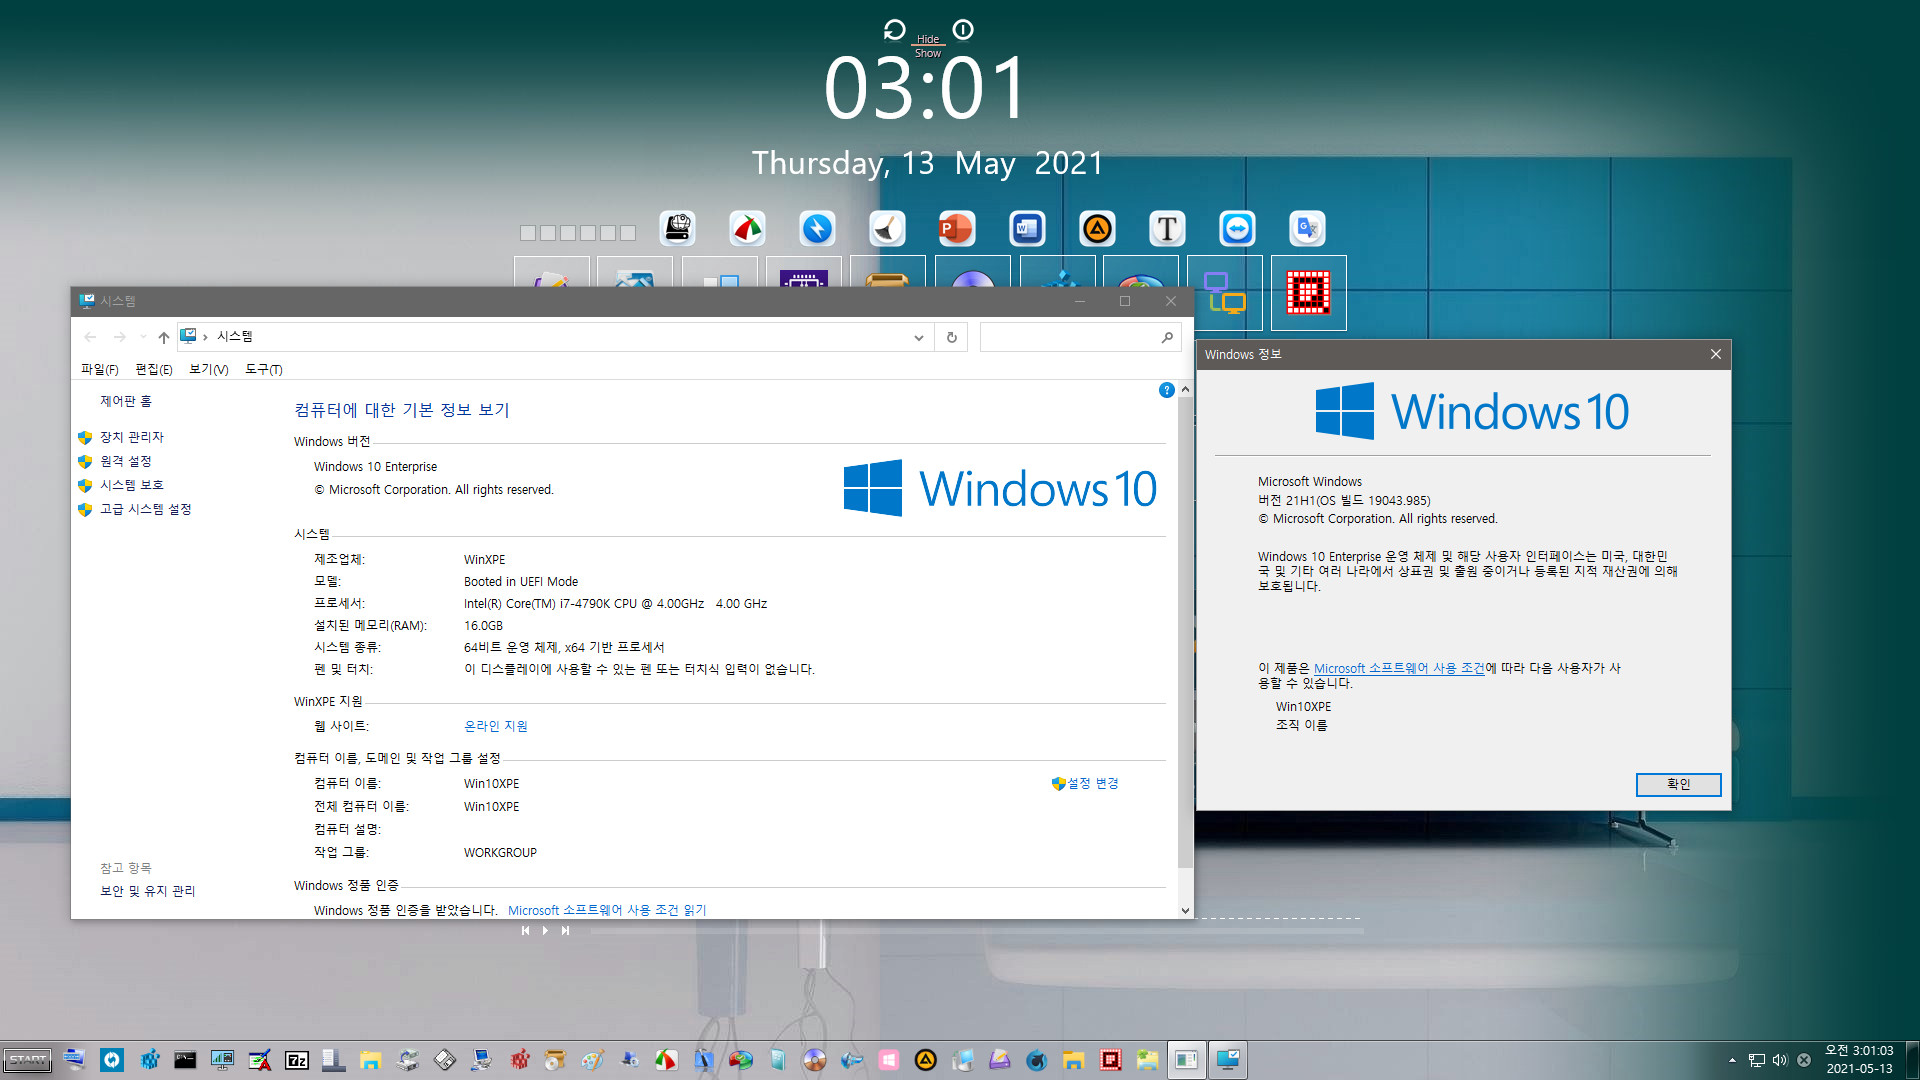Click the Show label above the clock
The width and height of the screenshot is (1920, 1080).
(x=928, y=54)
